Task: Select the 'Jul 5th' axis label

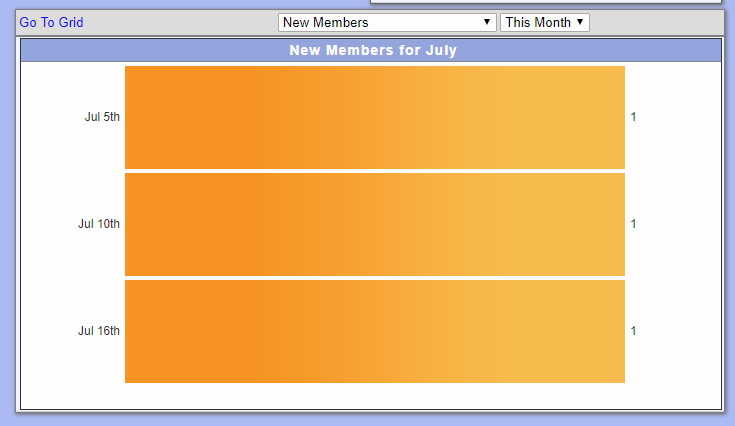Action: click(102, 117)
